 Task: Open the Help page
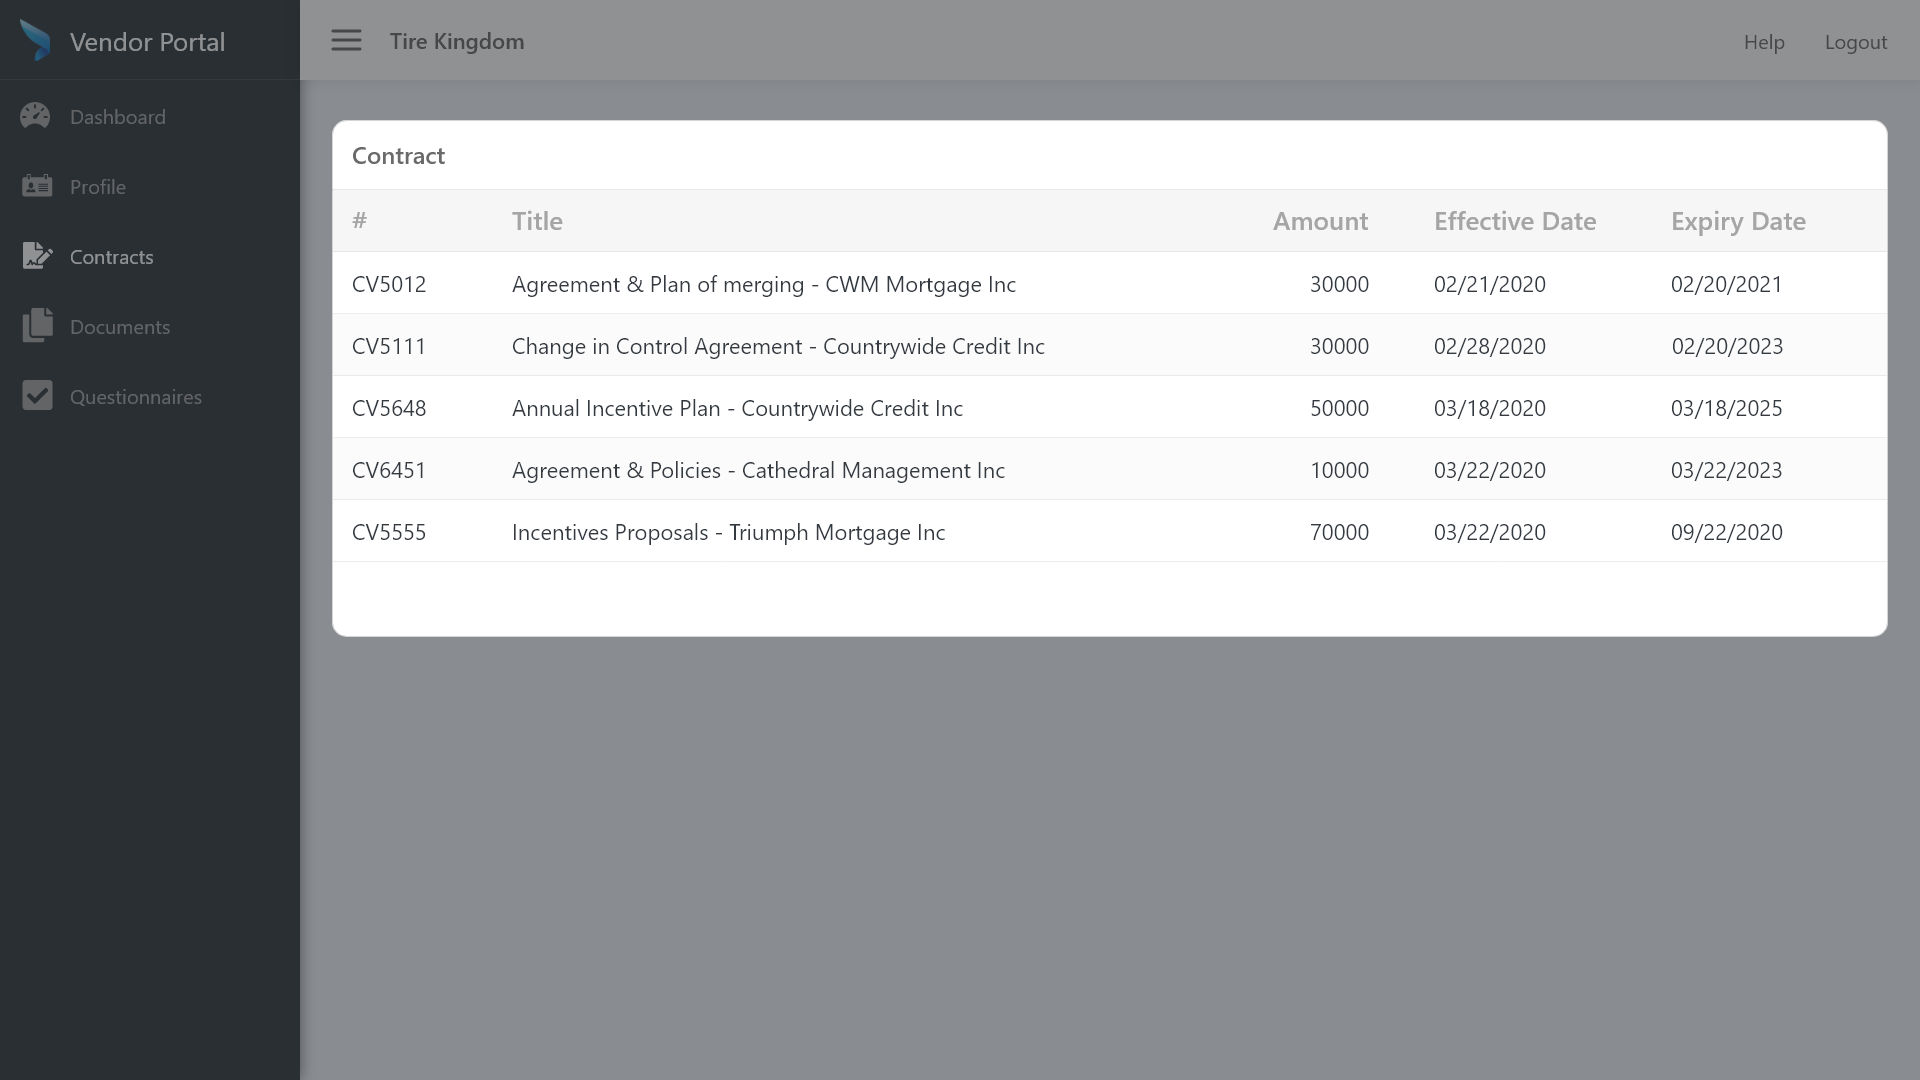tap(1764, 42)
